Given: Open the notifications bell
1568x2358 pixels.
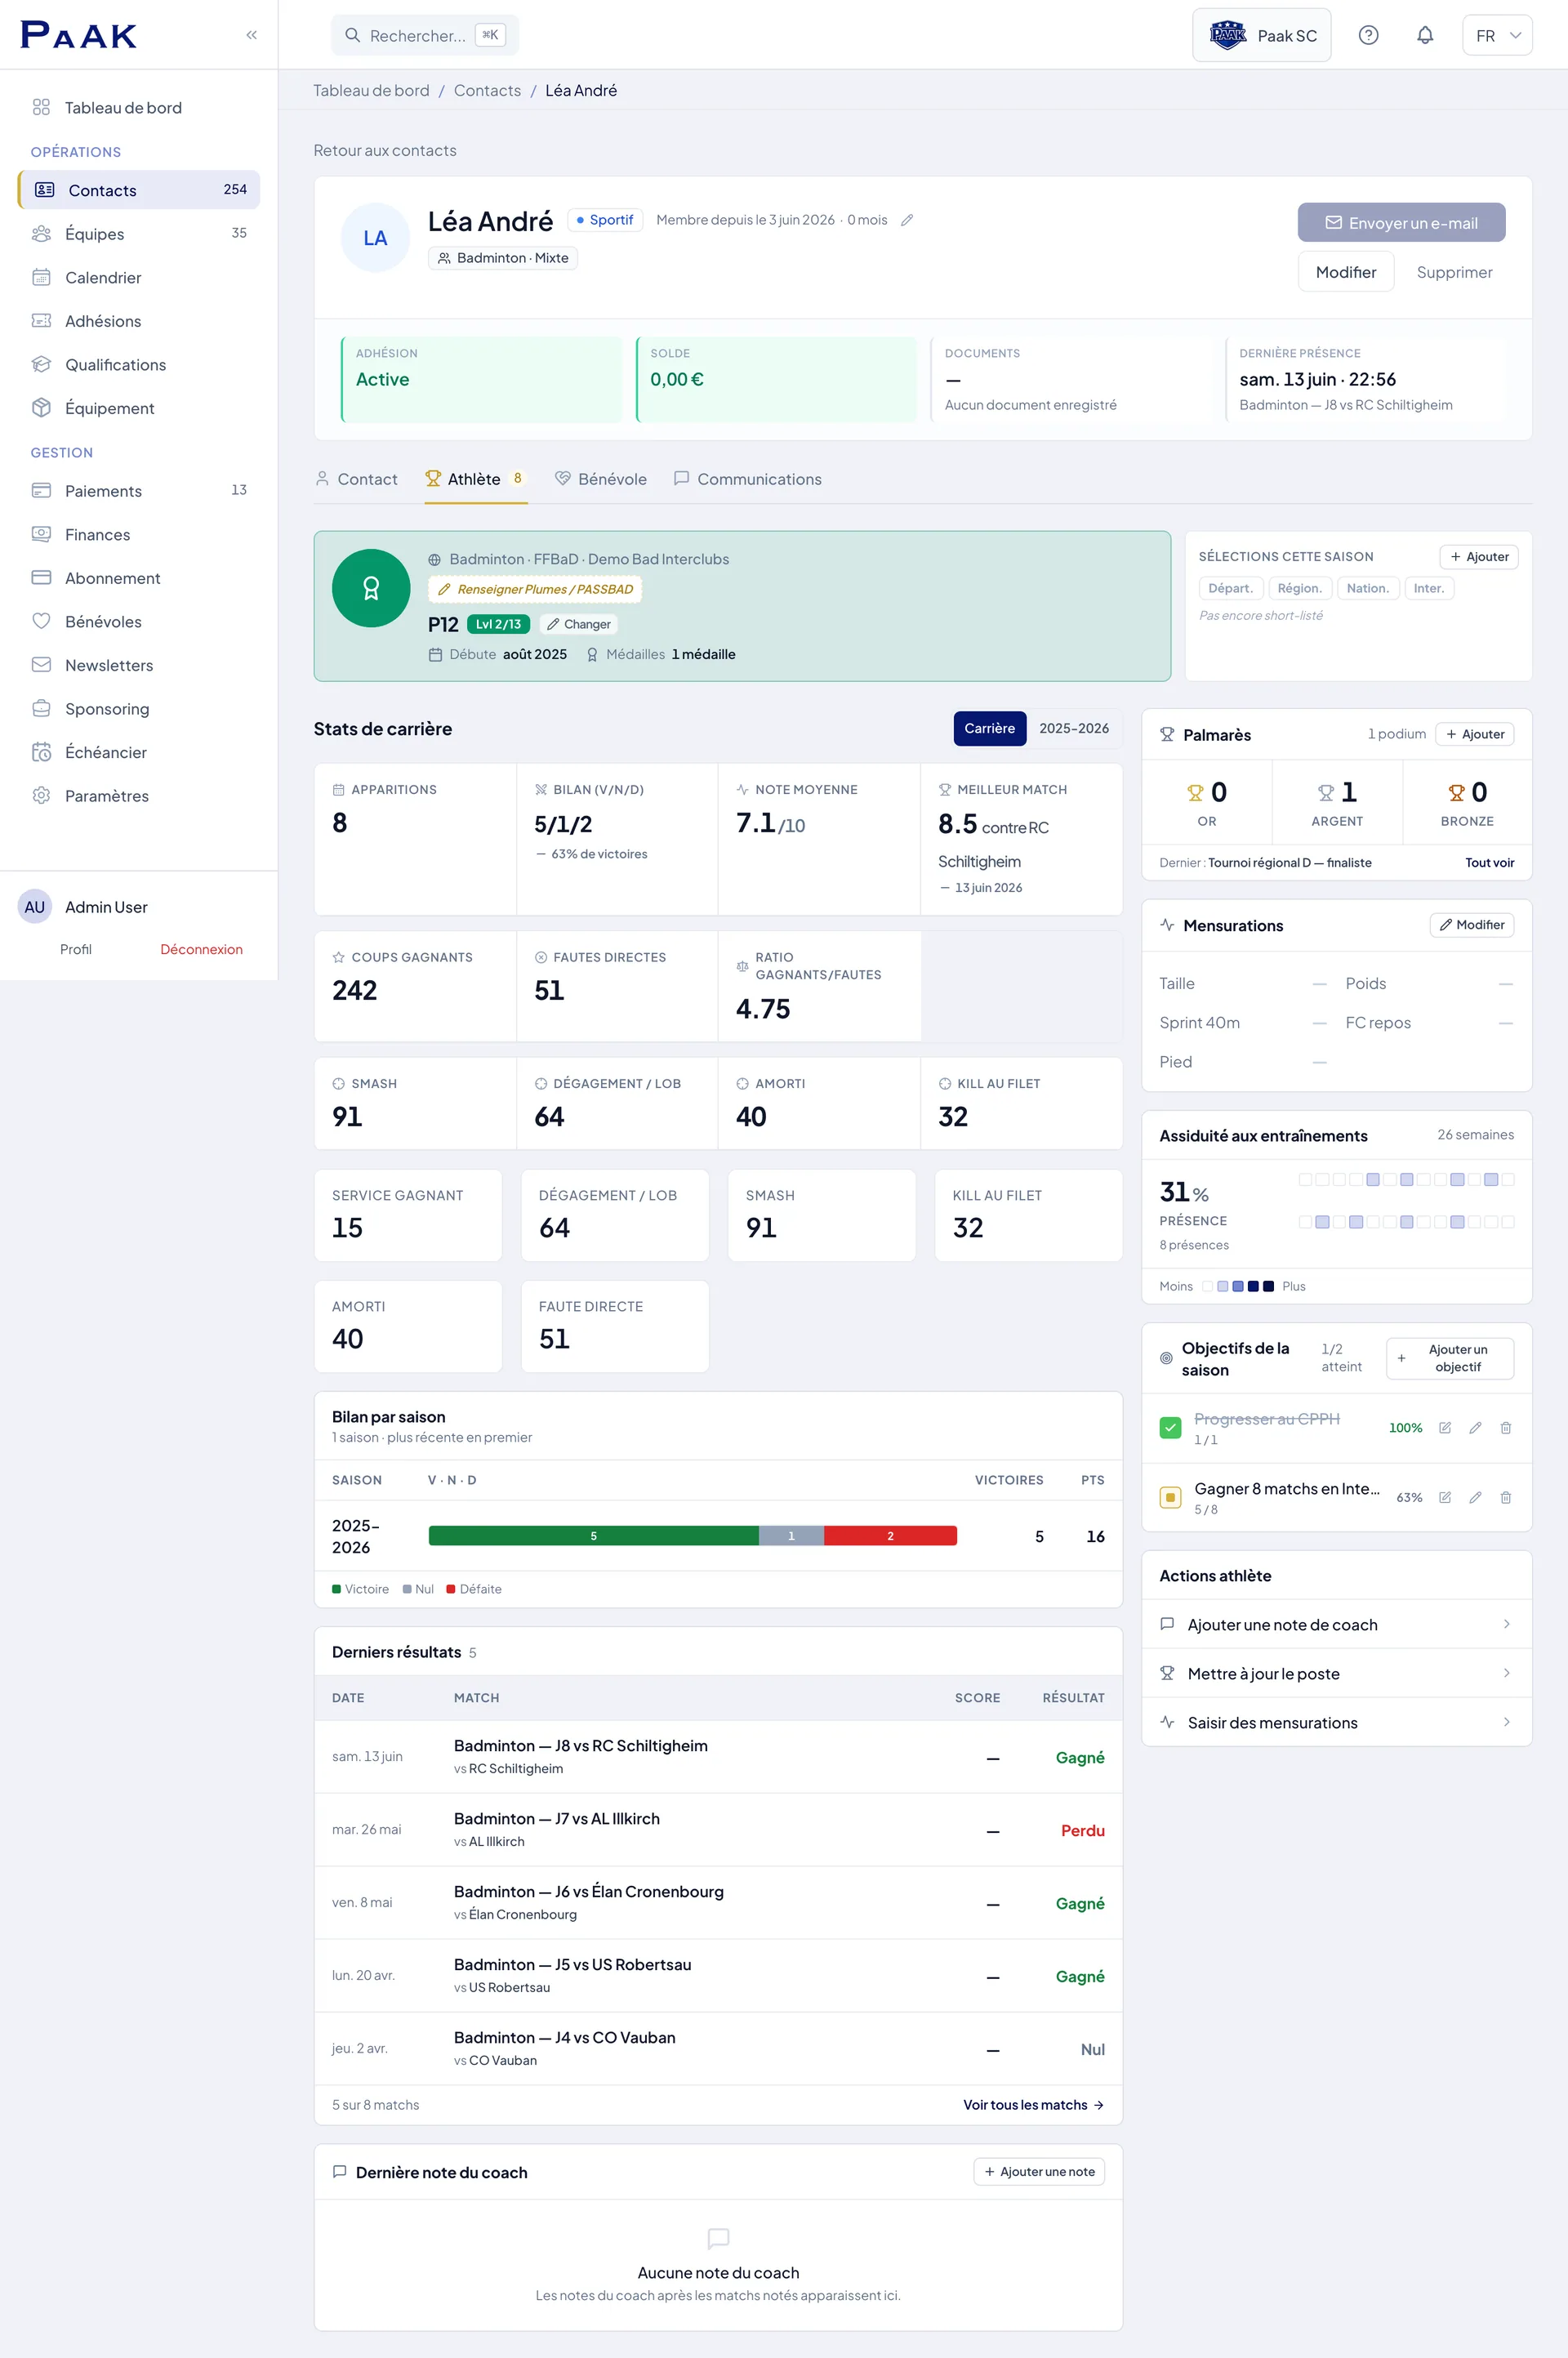Looking at the screenshot, I should point(1425,35).
